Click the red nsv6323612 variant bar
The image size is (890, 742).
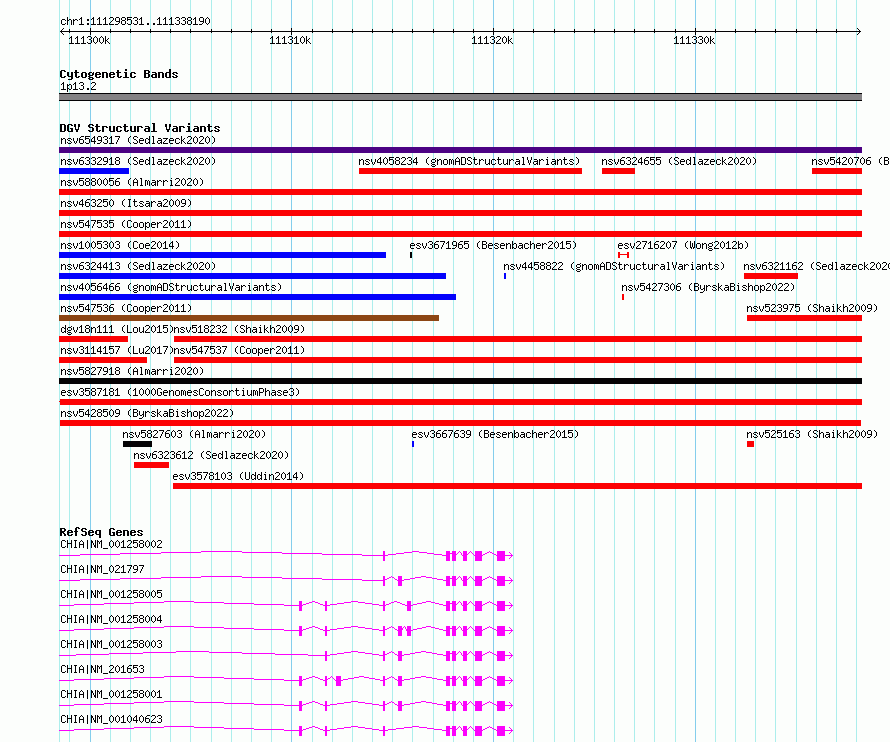(x=152, y=465)
